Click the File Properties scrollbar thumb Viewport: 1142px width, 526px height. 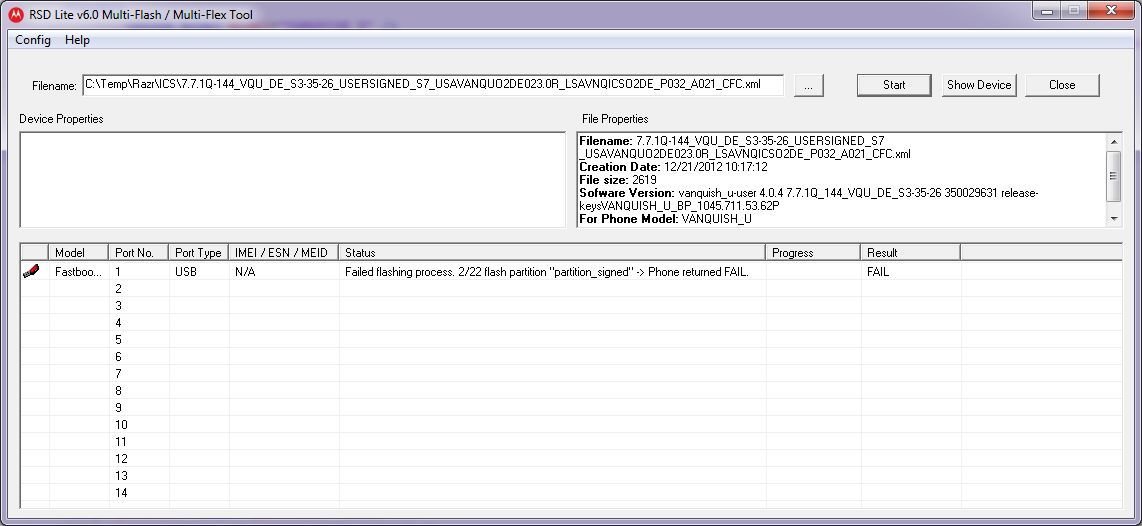pyautogui.click(x=1113, y=176)
